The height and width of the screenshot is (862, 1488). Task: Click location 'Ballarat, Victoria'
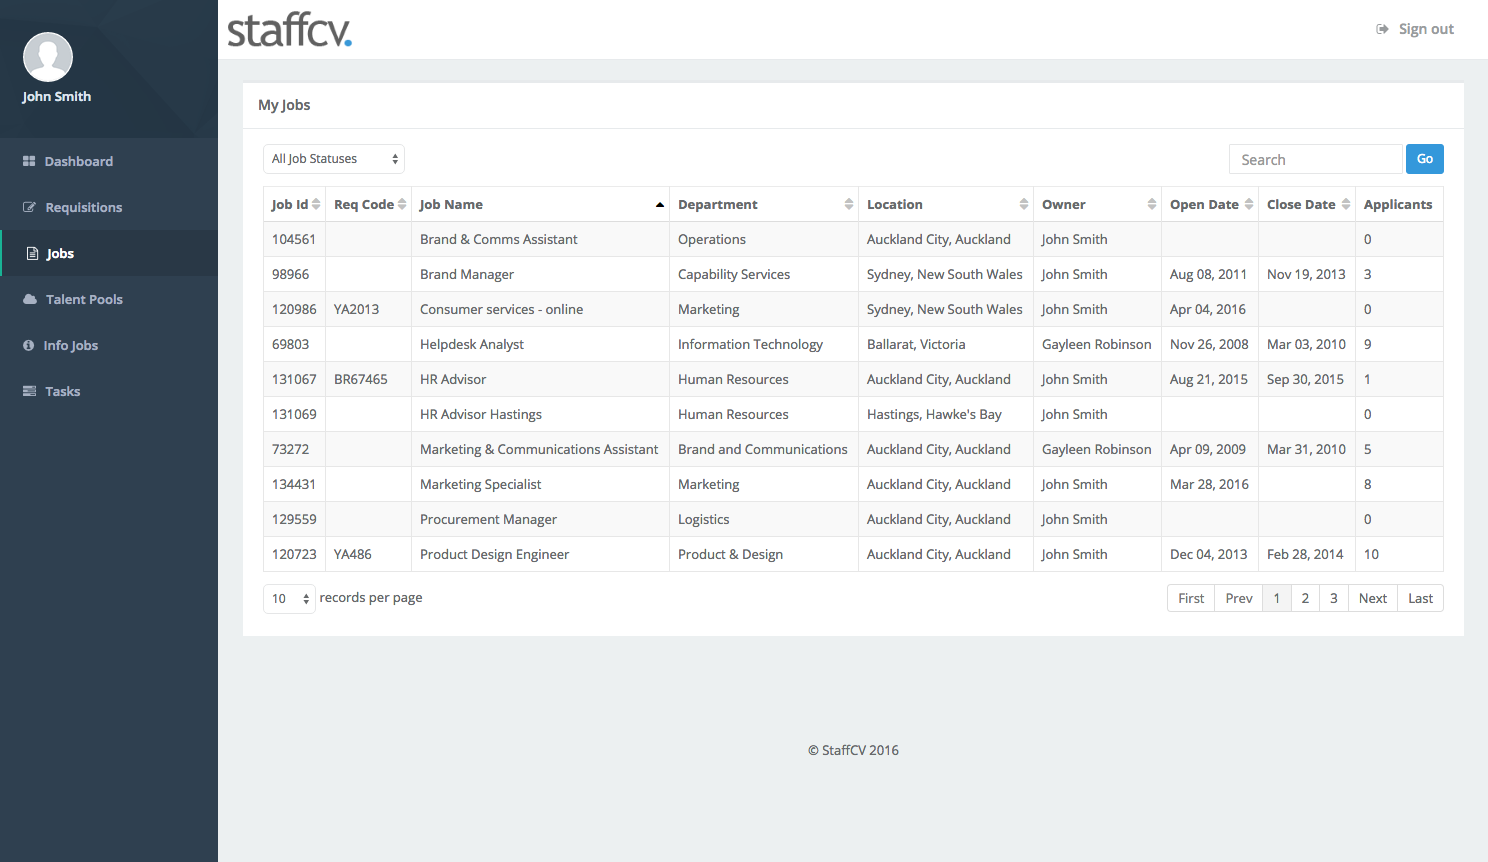point(916,344)
